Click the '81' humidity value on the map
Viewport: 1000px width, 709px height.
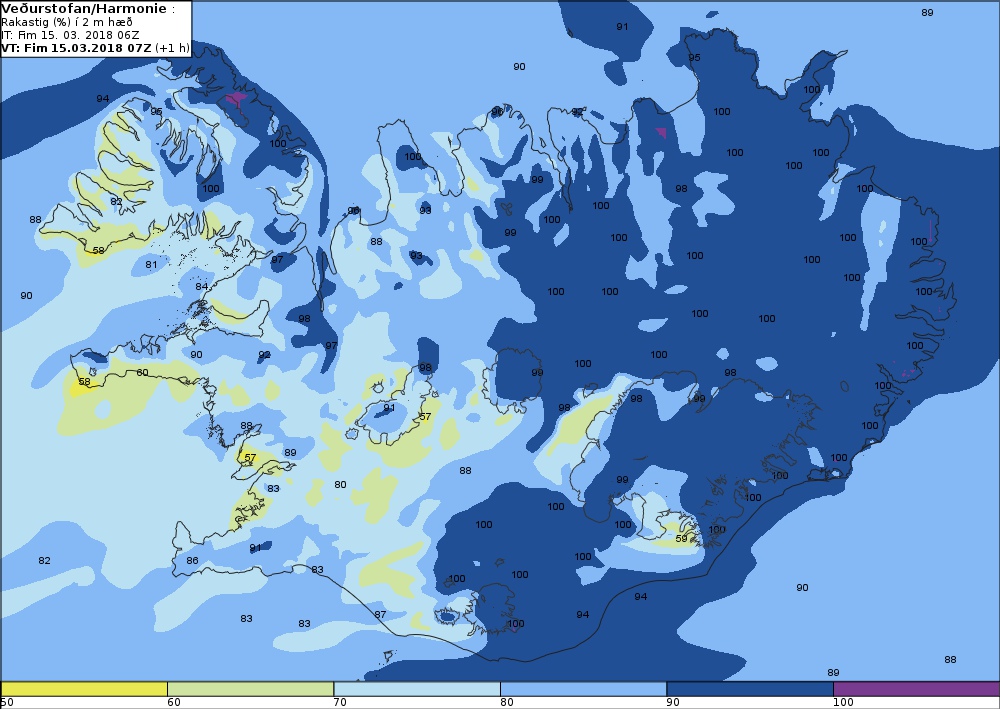tap(151, 265)
